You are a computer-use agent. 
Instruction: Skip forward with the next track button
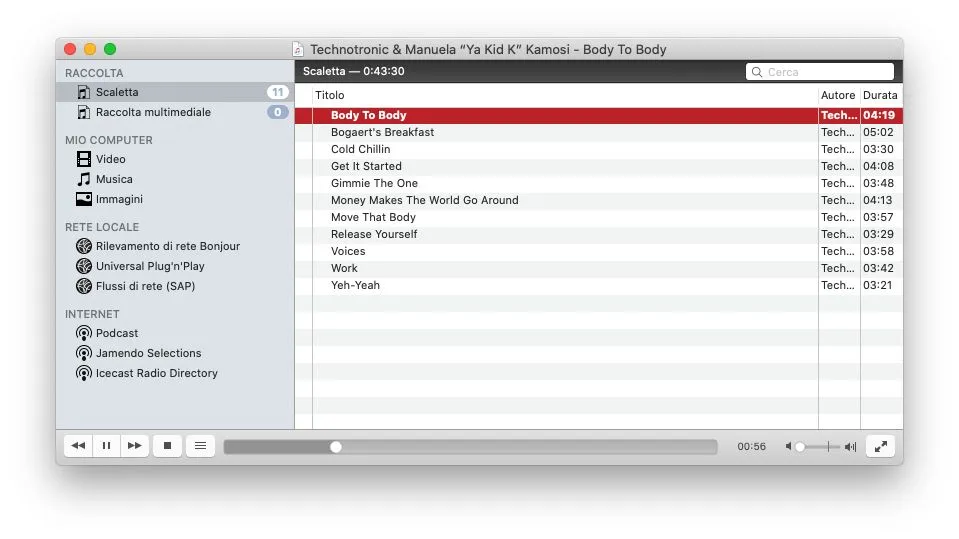[x=135, y=446]
